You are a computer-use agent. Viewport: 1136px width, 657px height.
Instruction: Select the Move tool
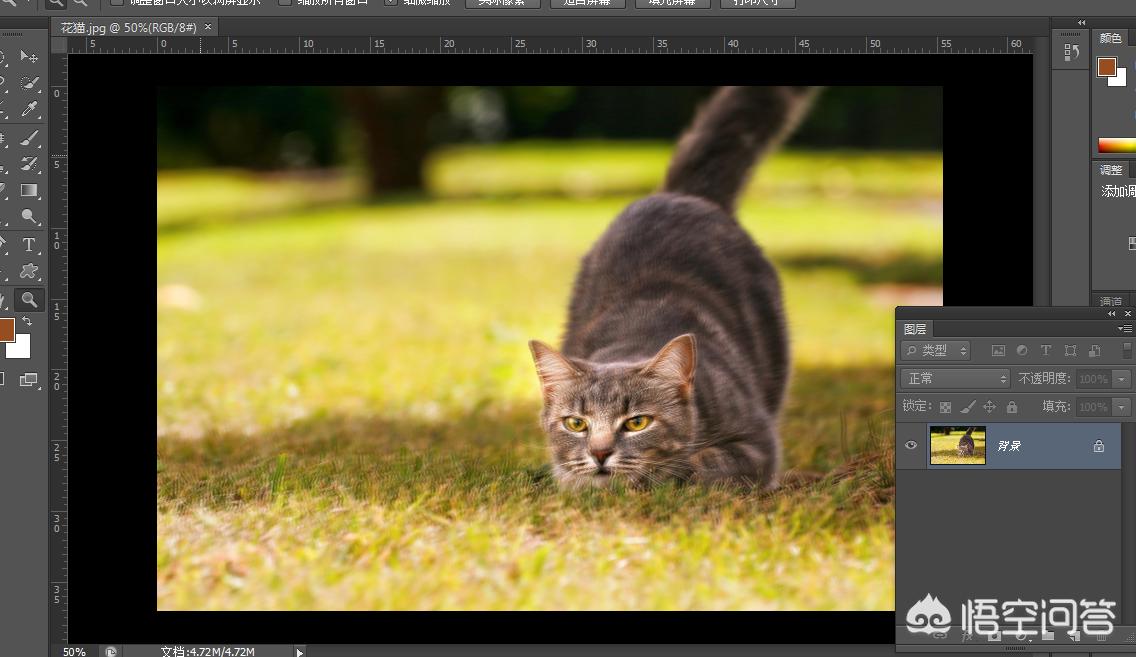(x=29, y=57)
